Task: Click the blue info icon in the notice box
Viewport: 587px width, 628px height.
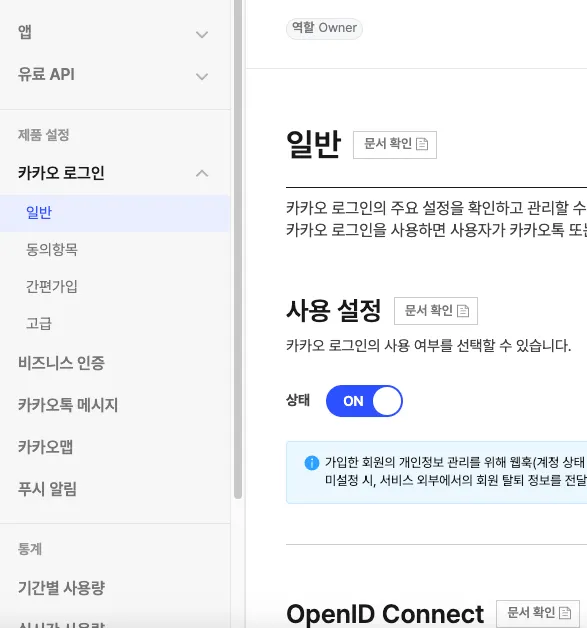Action: click(x=312, y=463)
